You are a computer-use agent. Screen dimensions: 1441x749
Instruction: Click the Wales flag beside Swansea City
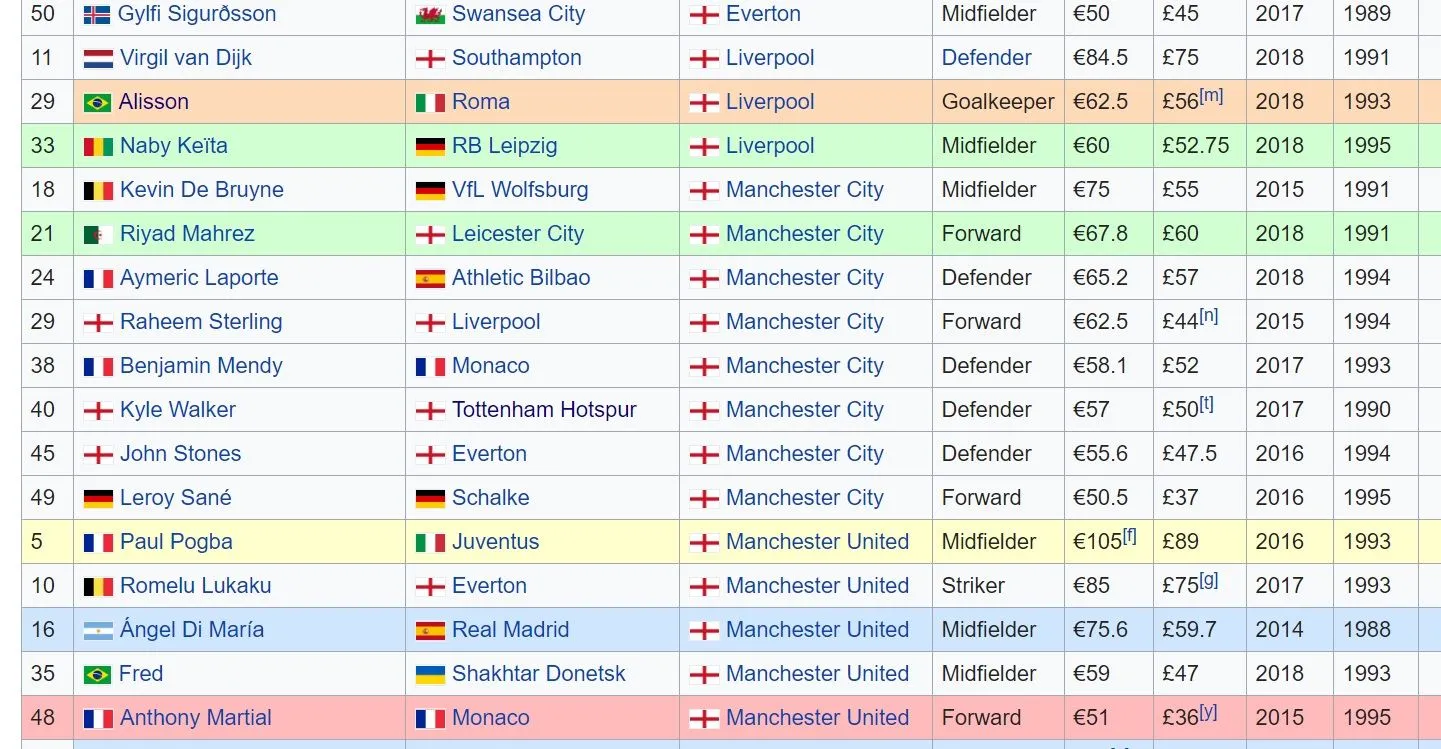(x=430, y=15)
